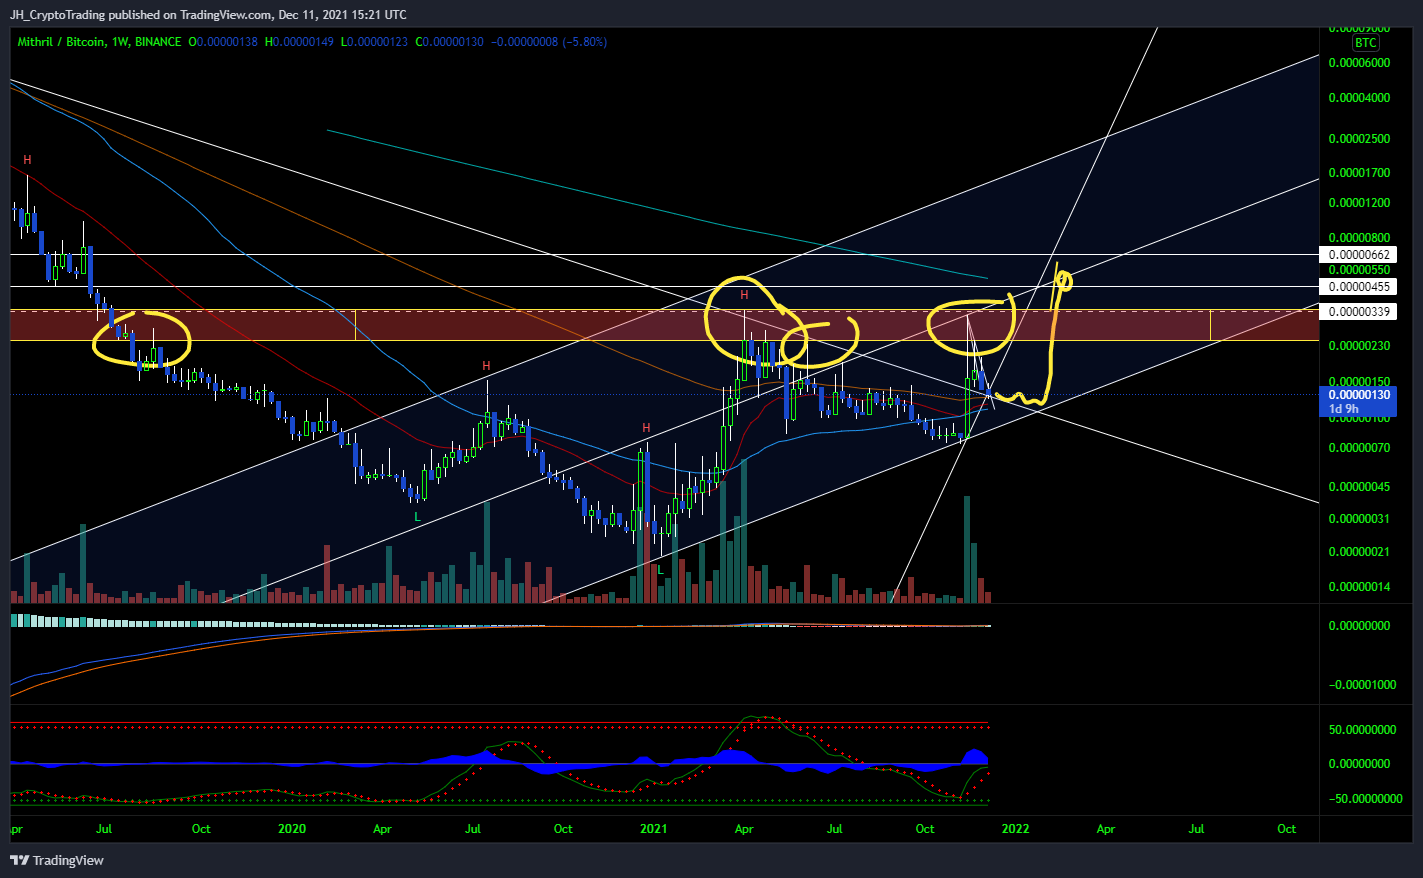1423x878 pixels.
Task: Click the 0.00000455 horizontal line price label
Action: pyautogui.click(x=1358, y=287)
